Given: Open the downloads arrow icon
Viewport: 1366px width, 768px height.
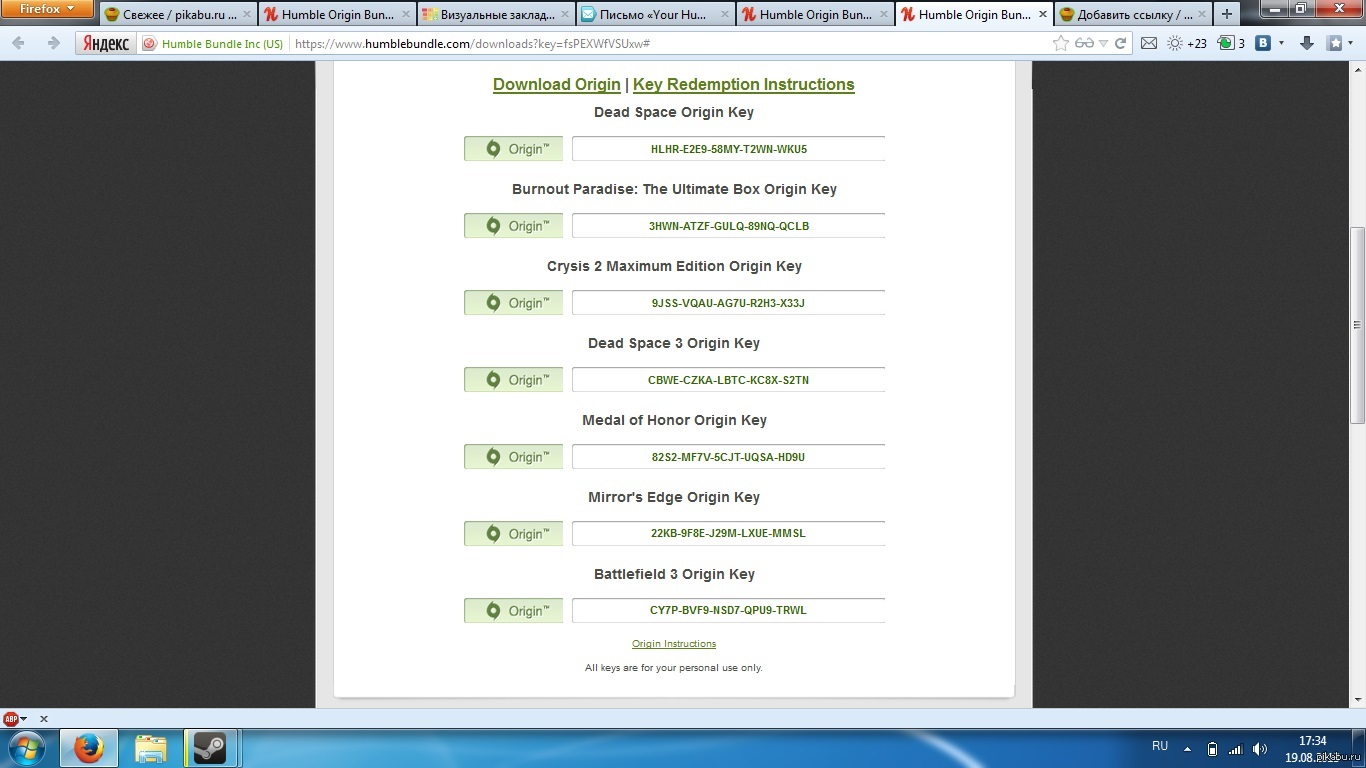Looking at the screenshot, I should click(x=1307, y=44).
